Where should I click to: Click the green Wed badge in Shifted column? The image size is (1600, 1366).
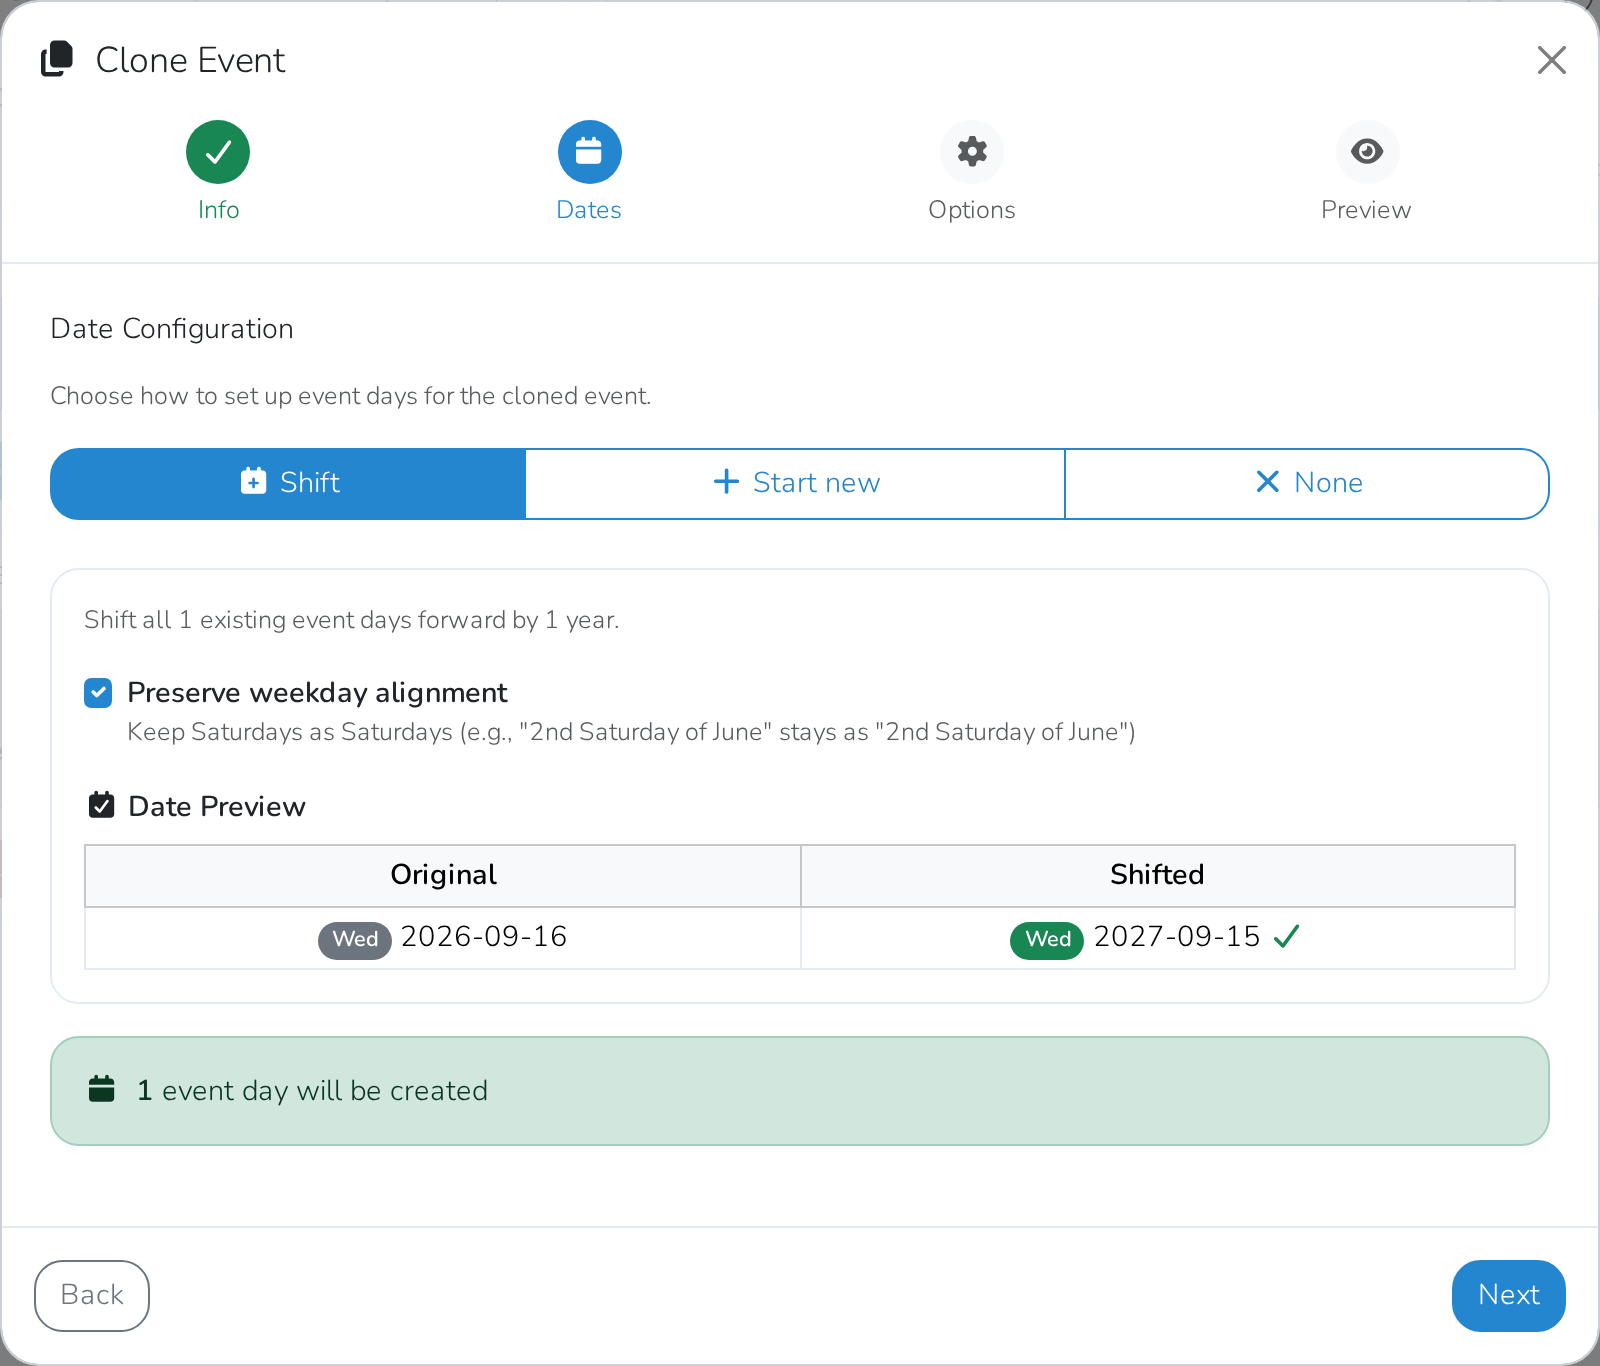pyautogui.click(x=1047, y=940)
